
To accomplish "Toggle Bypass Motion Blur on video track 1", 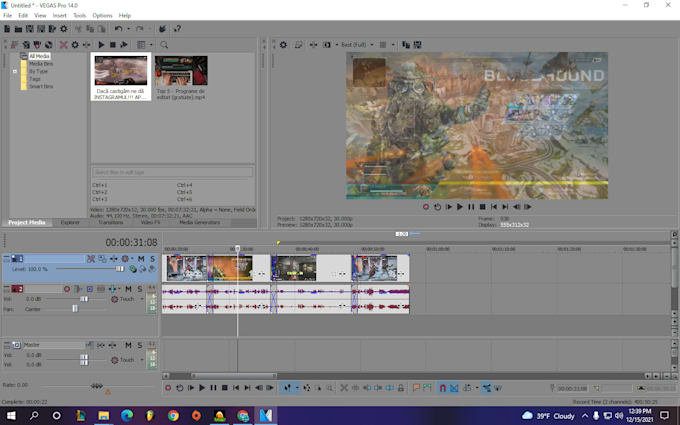I will point(91,259).
